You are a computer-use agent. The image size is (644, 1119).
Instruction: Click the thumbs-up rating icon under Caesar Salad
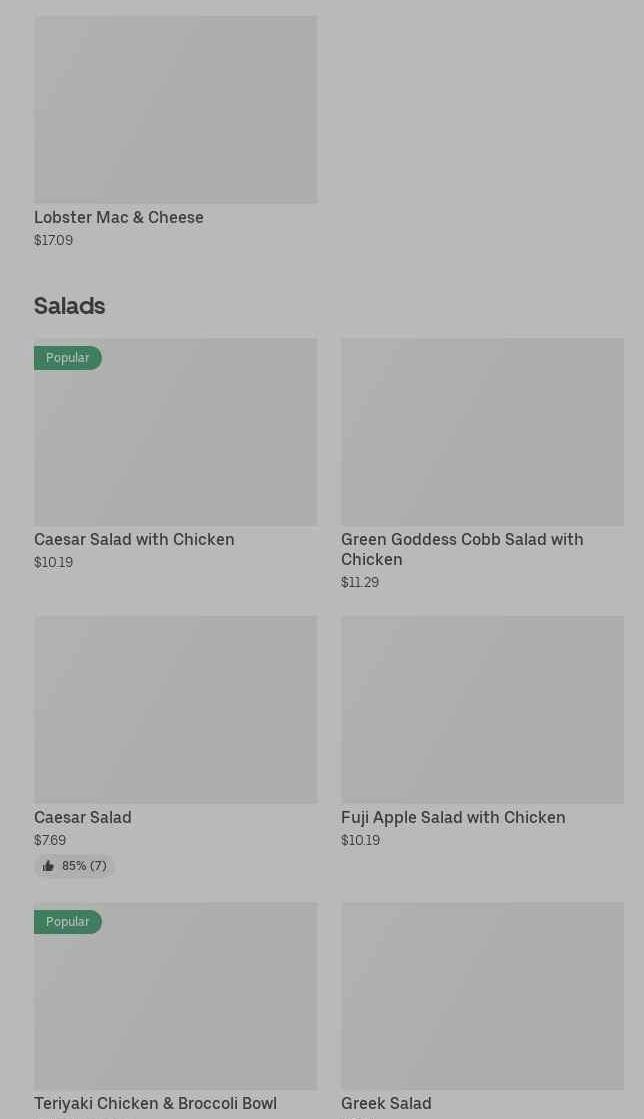pos(48,866)
